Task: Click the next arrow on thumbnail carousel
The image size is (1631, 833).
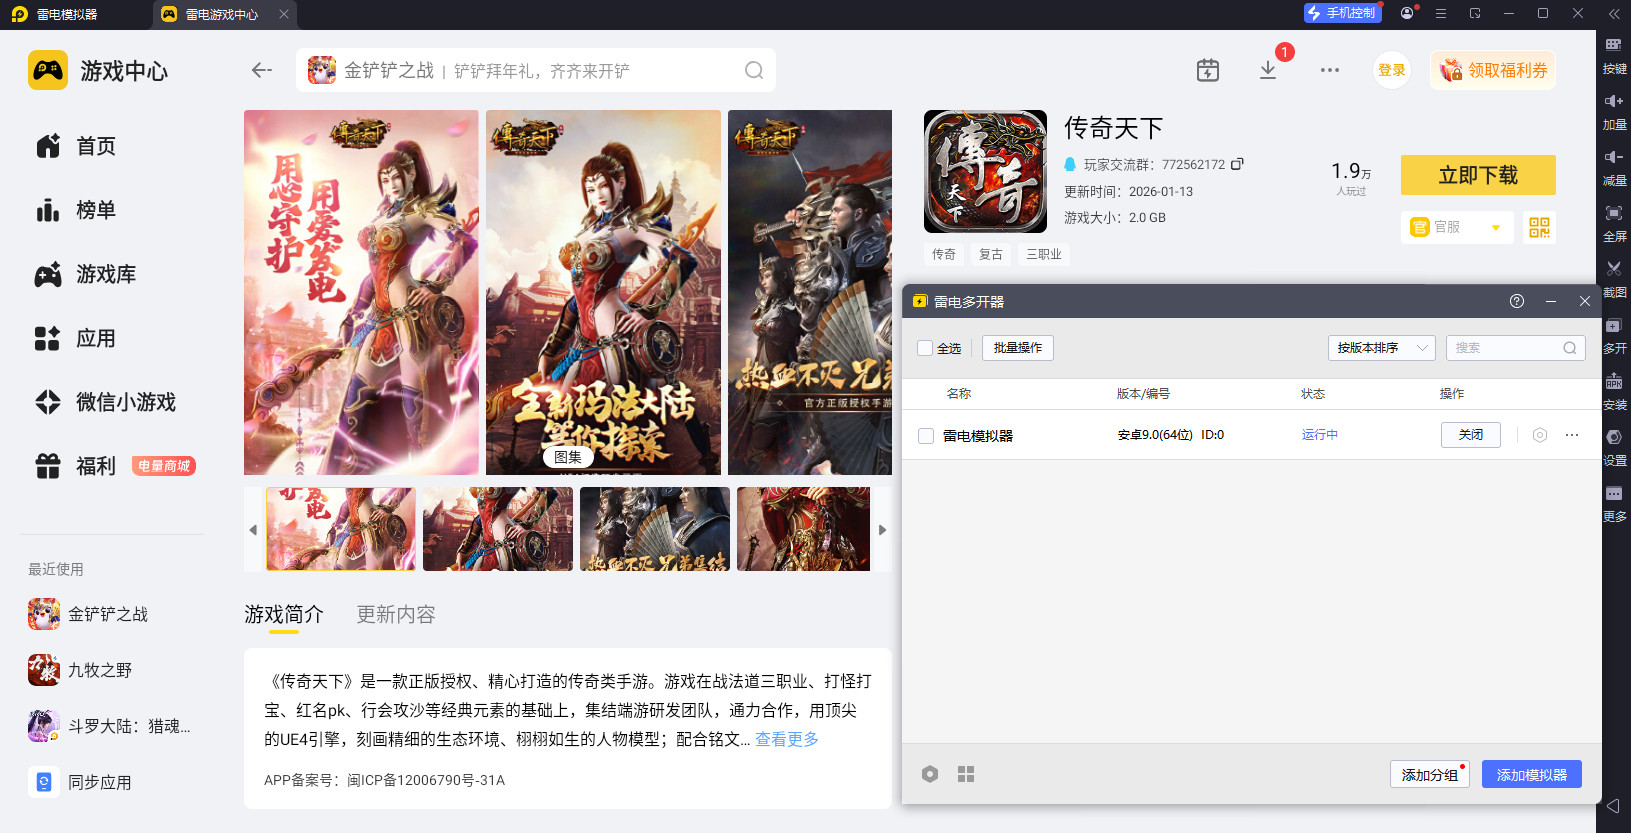Action: (x=882, y=530)
